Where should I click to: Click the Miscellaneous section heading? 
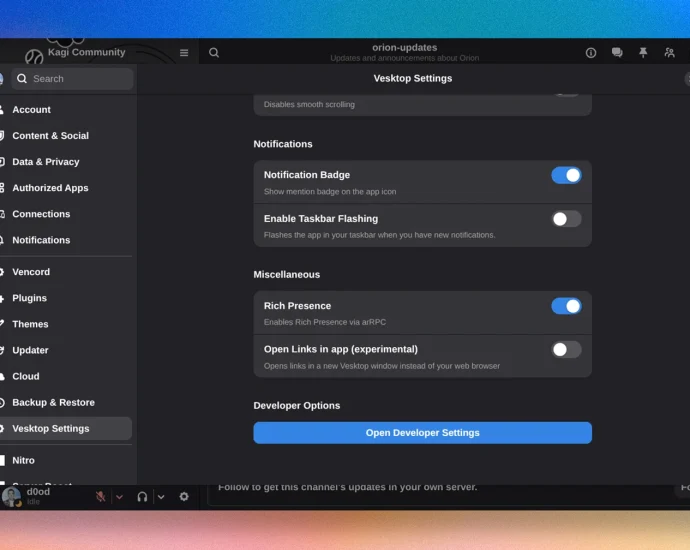287,275
